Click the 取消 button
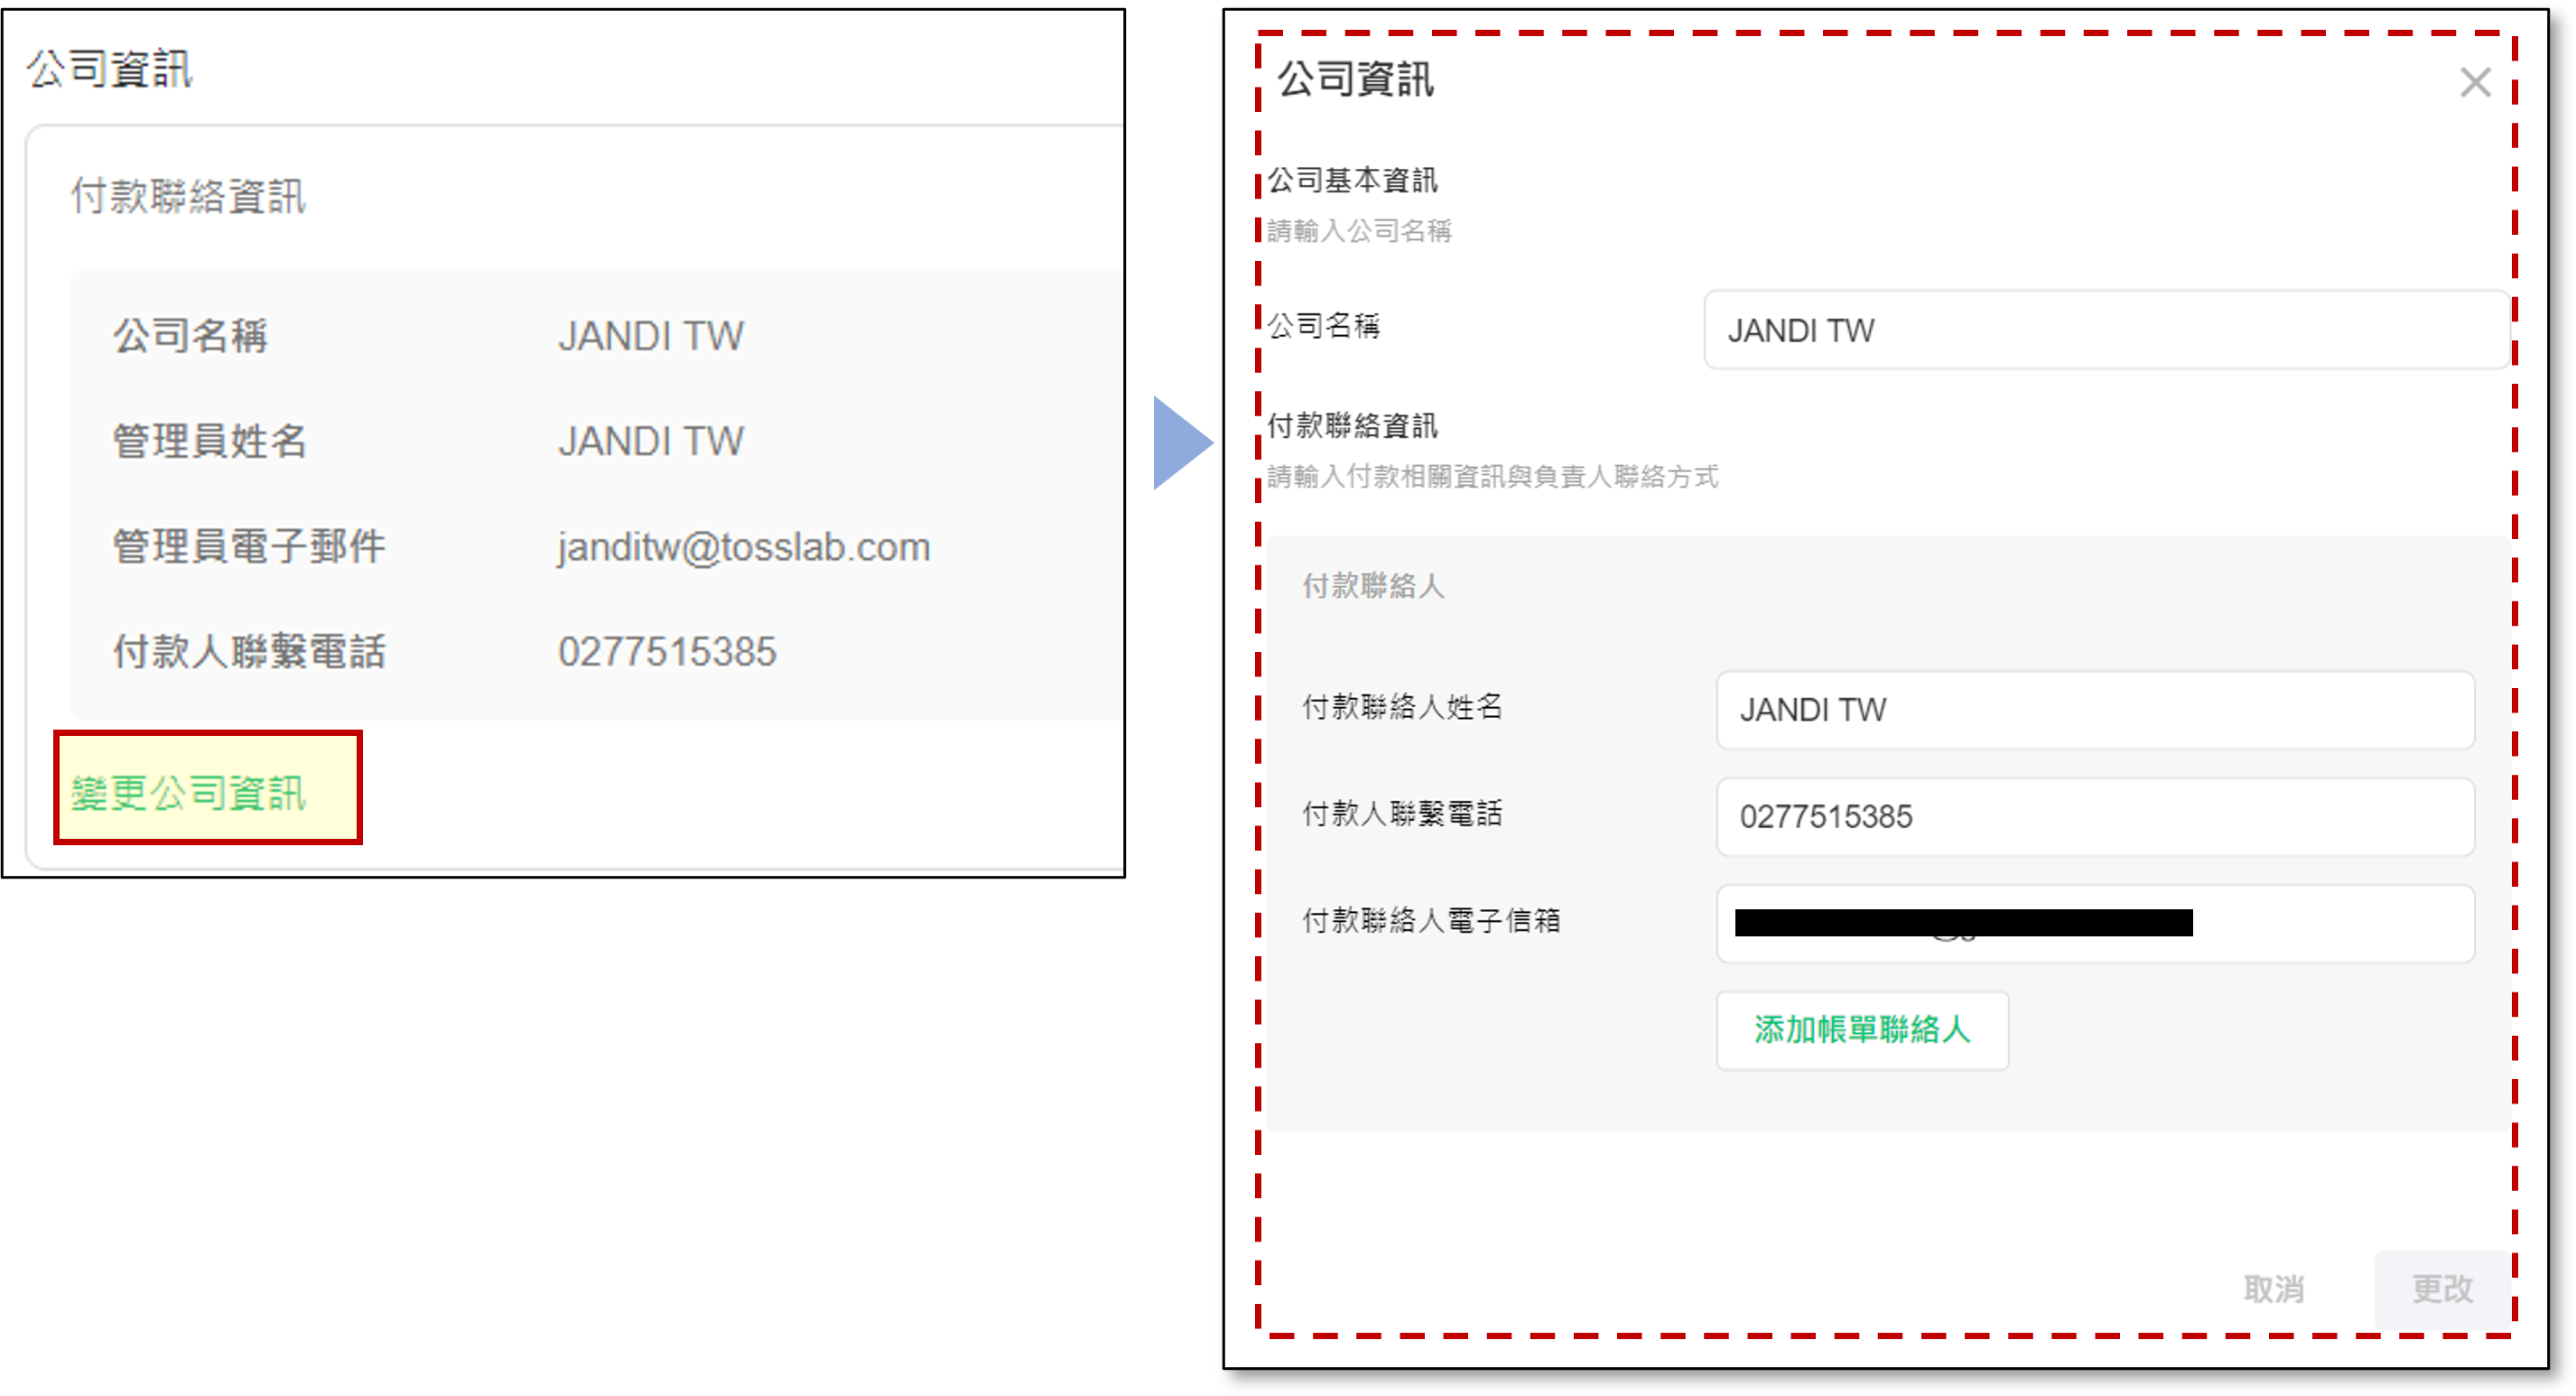The height and width of the screenshot is (1396, 2576). pos(2273,1289)
